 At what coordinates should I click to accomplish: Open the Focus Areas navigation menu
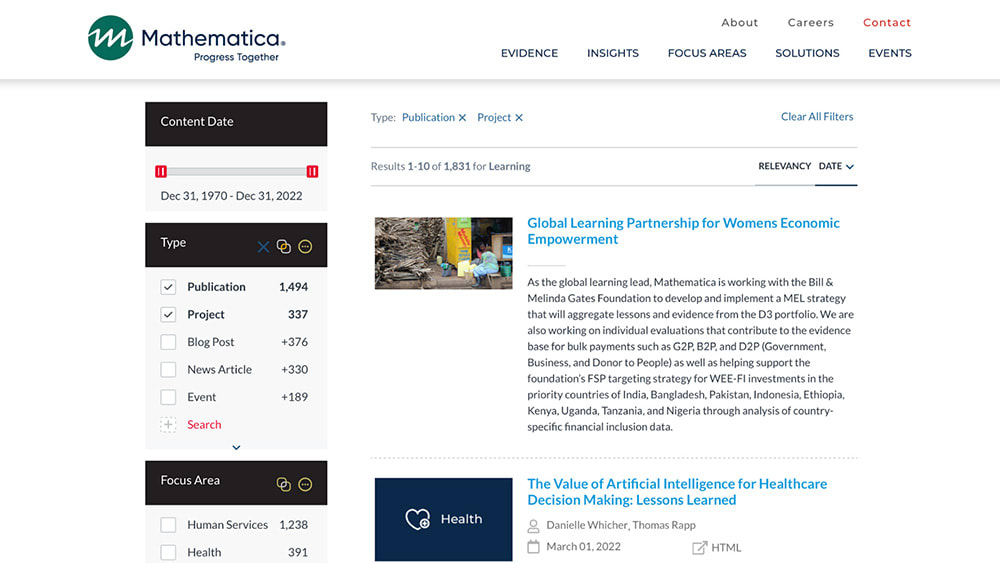click(x=707, y=53)
